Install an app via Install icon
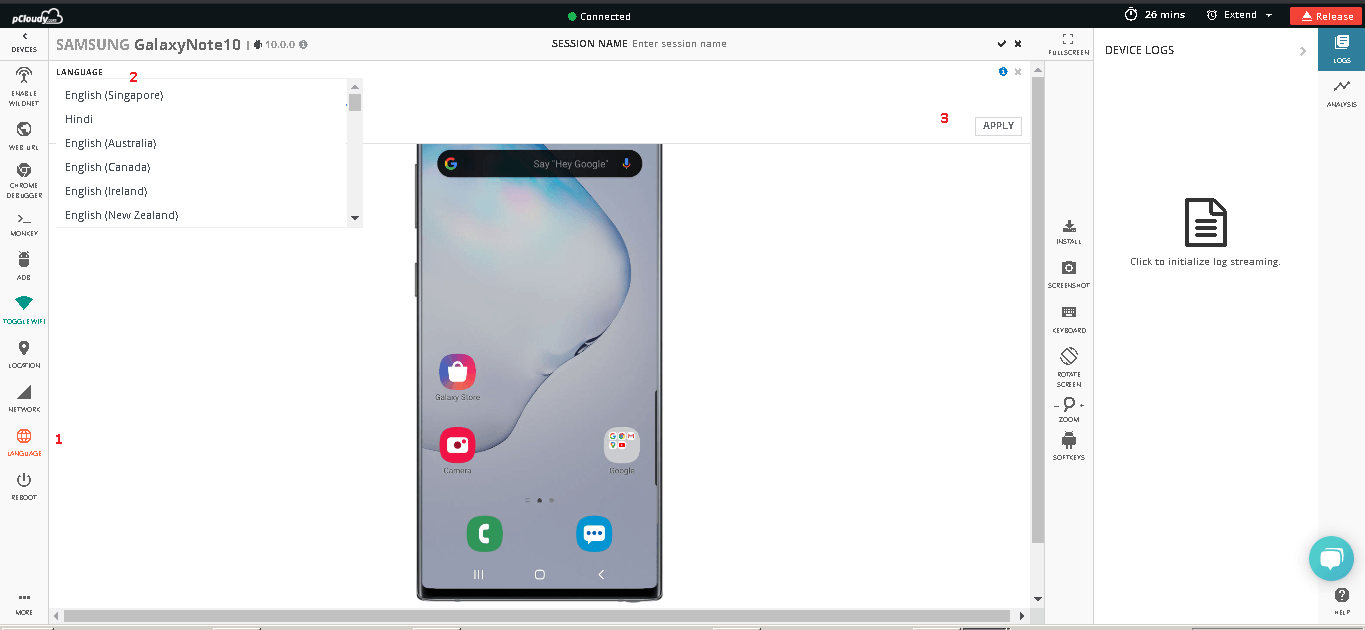Viewport: 1365px width, 630px height. 1069,232
